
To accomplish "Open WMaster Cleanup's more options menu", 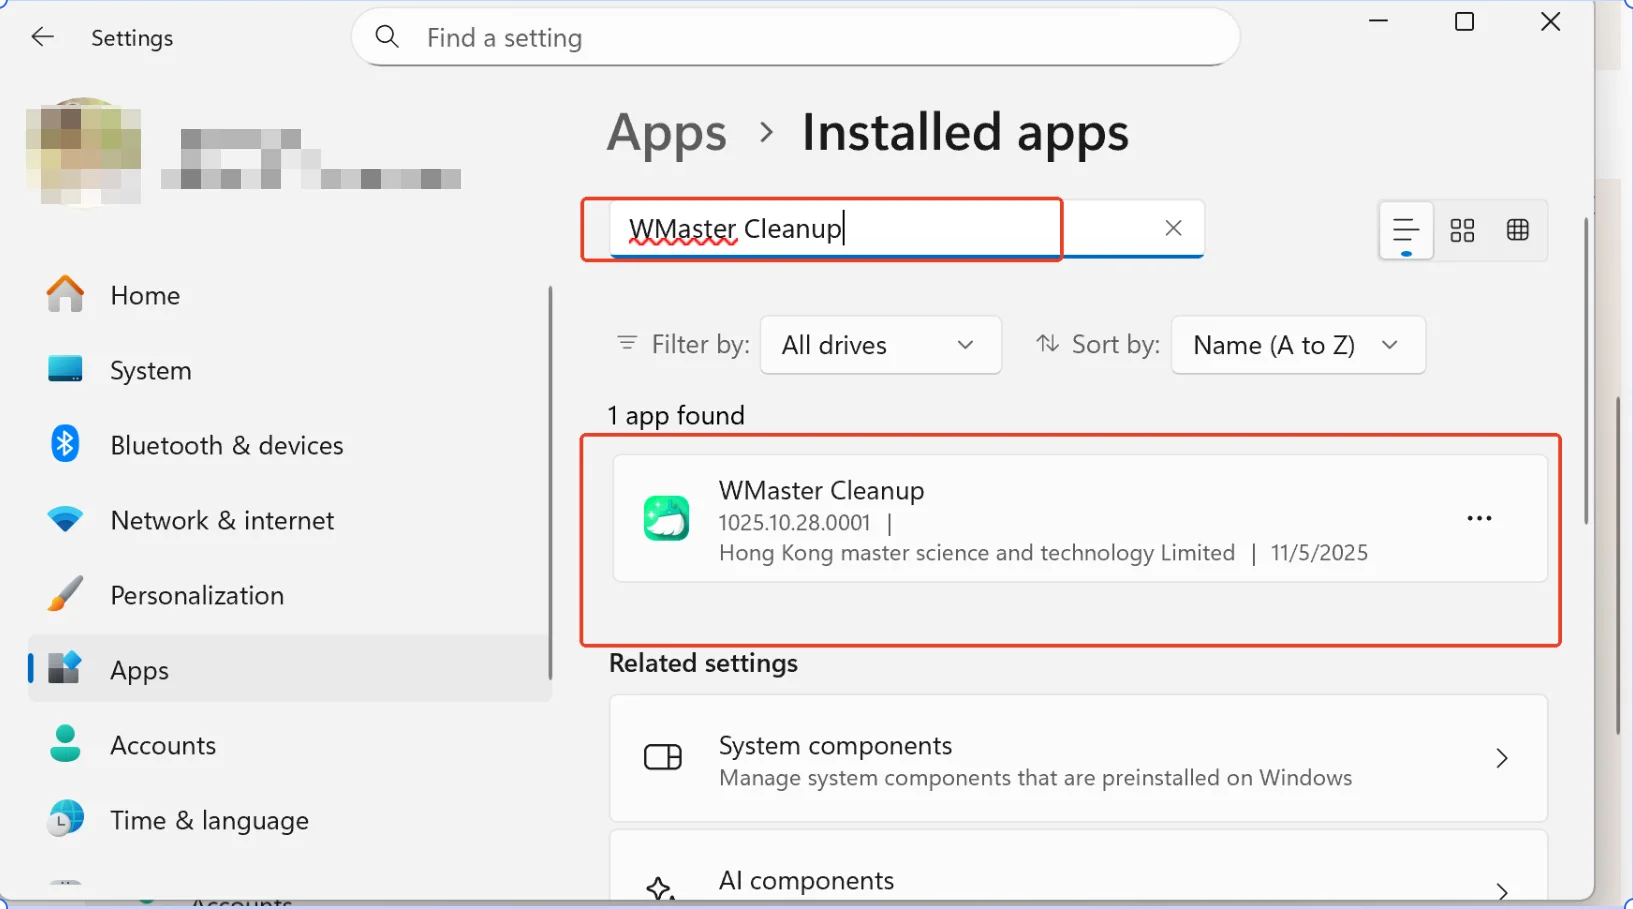I will click(1479, 518).
